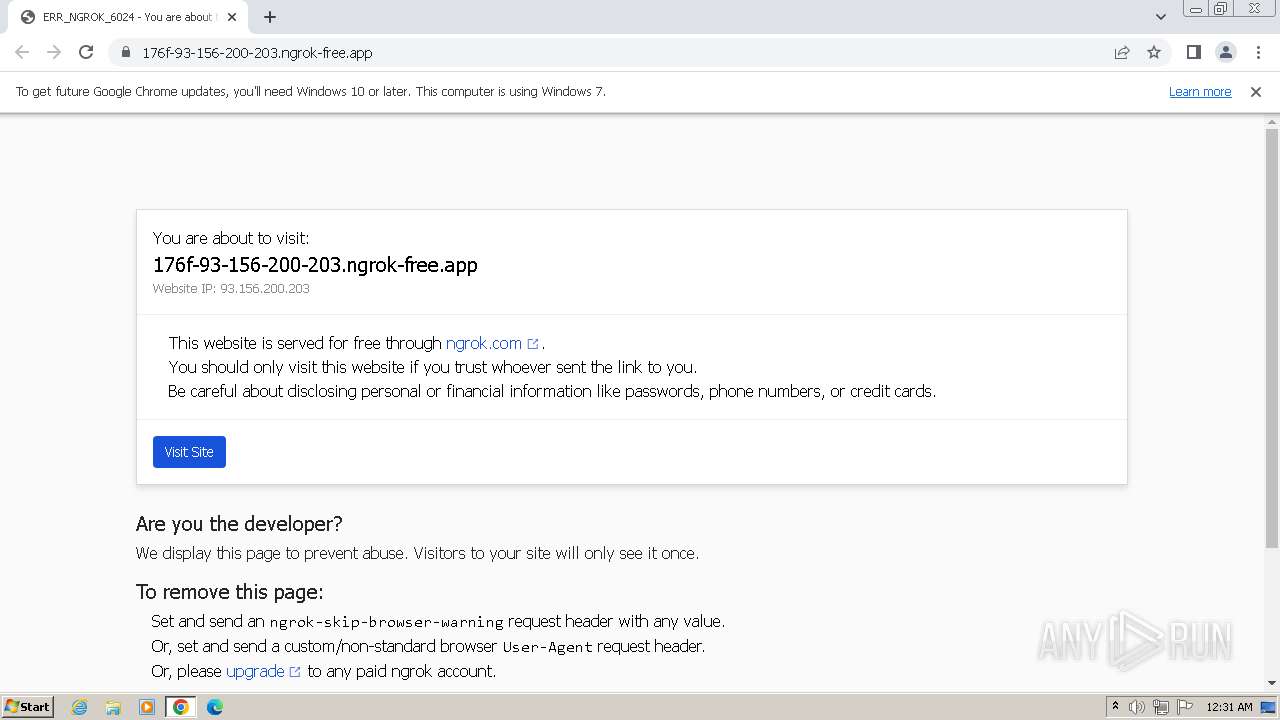Viewport: 1280px width, 720px height.
Task: Launch Internet Explorer from taskbar
Action: tap(79, 707)
